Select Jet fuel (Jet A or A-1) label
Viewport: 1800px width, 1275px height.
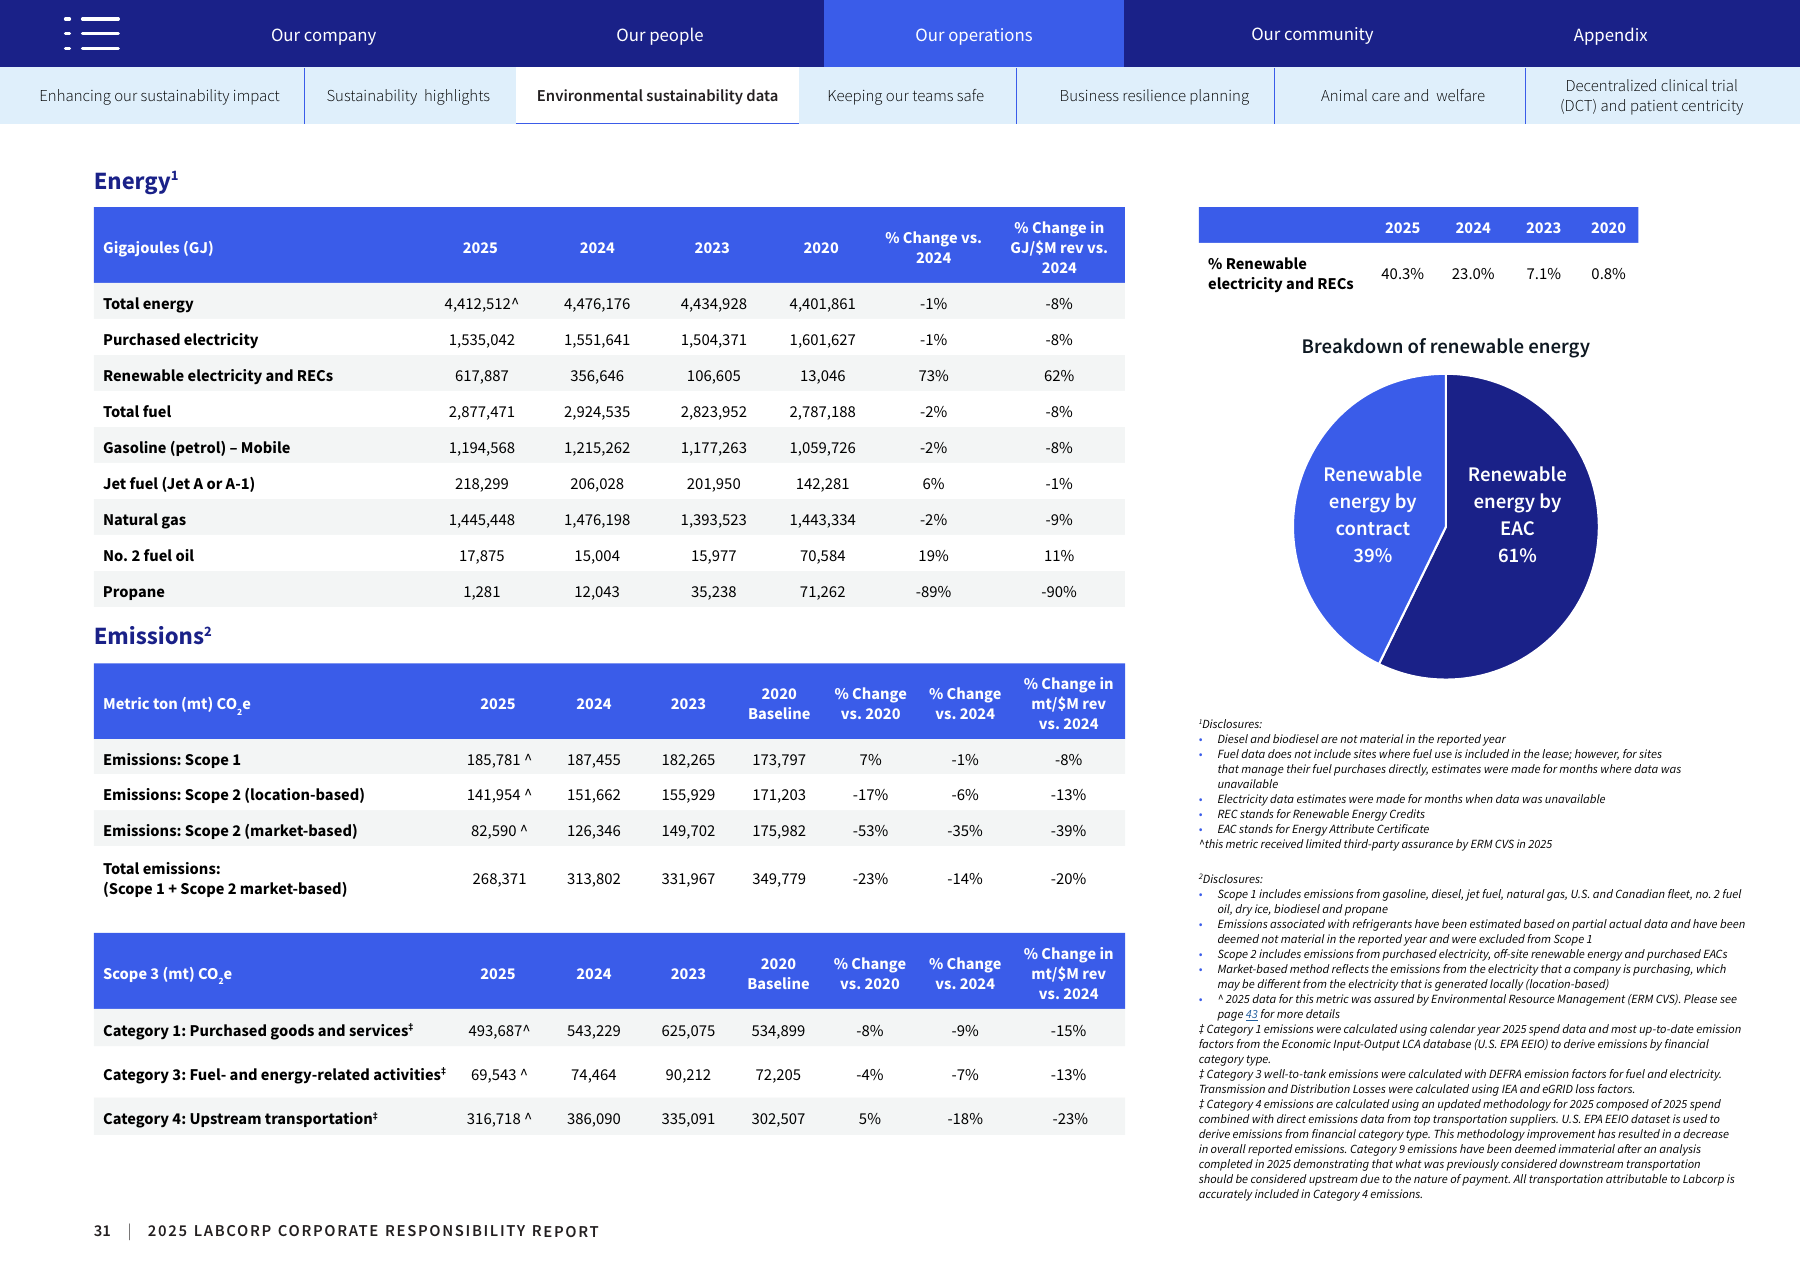point(179,484)
